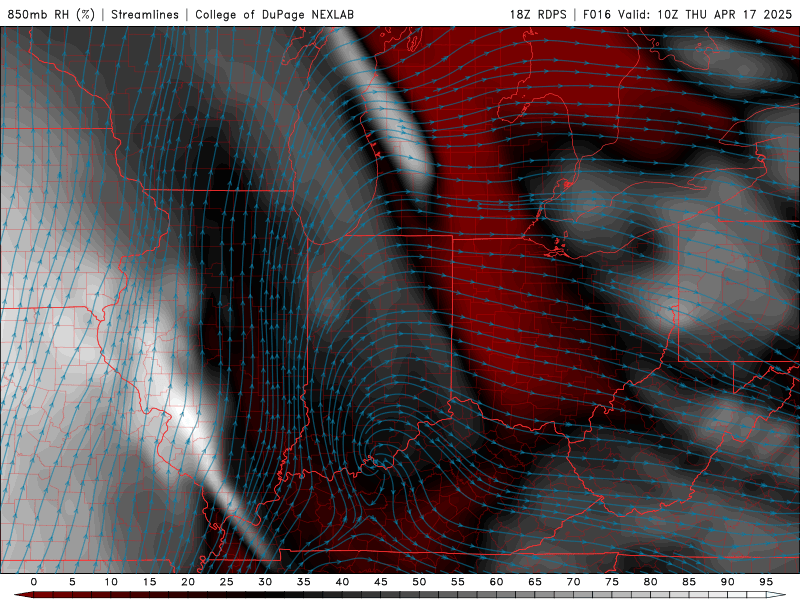Click the colorbar label '0'

point(34,582)
